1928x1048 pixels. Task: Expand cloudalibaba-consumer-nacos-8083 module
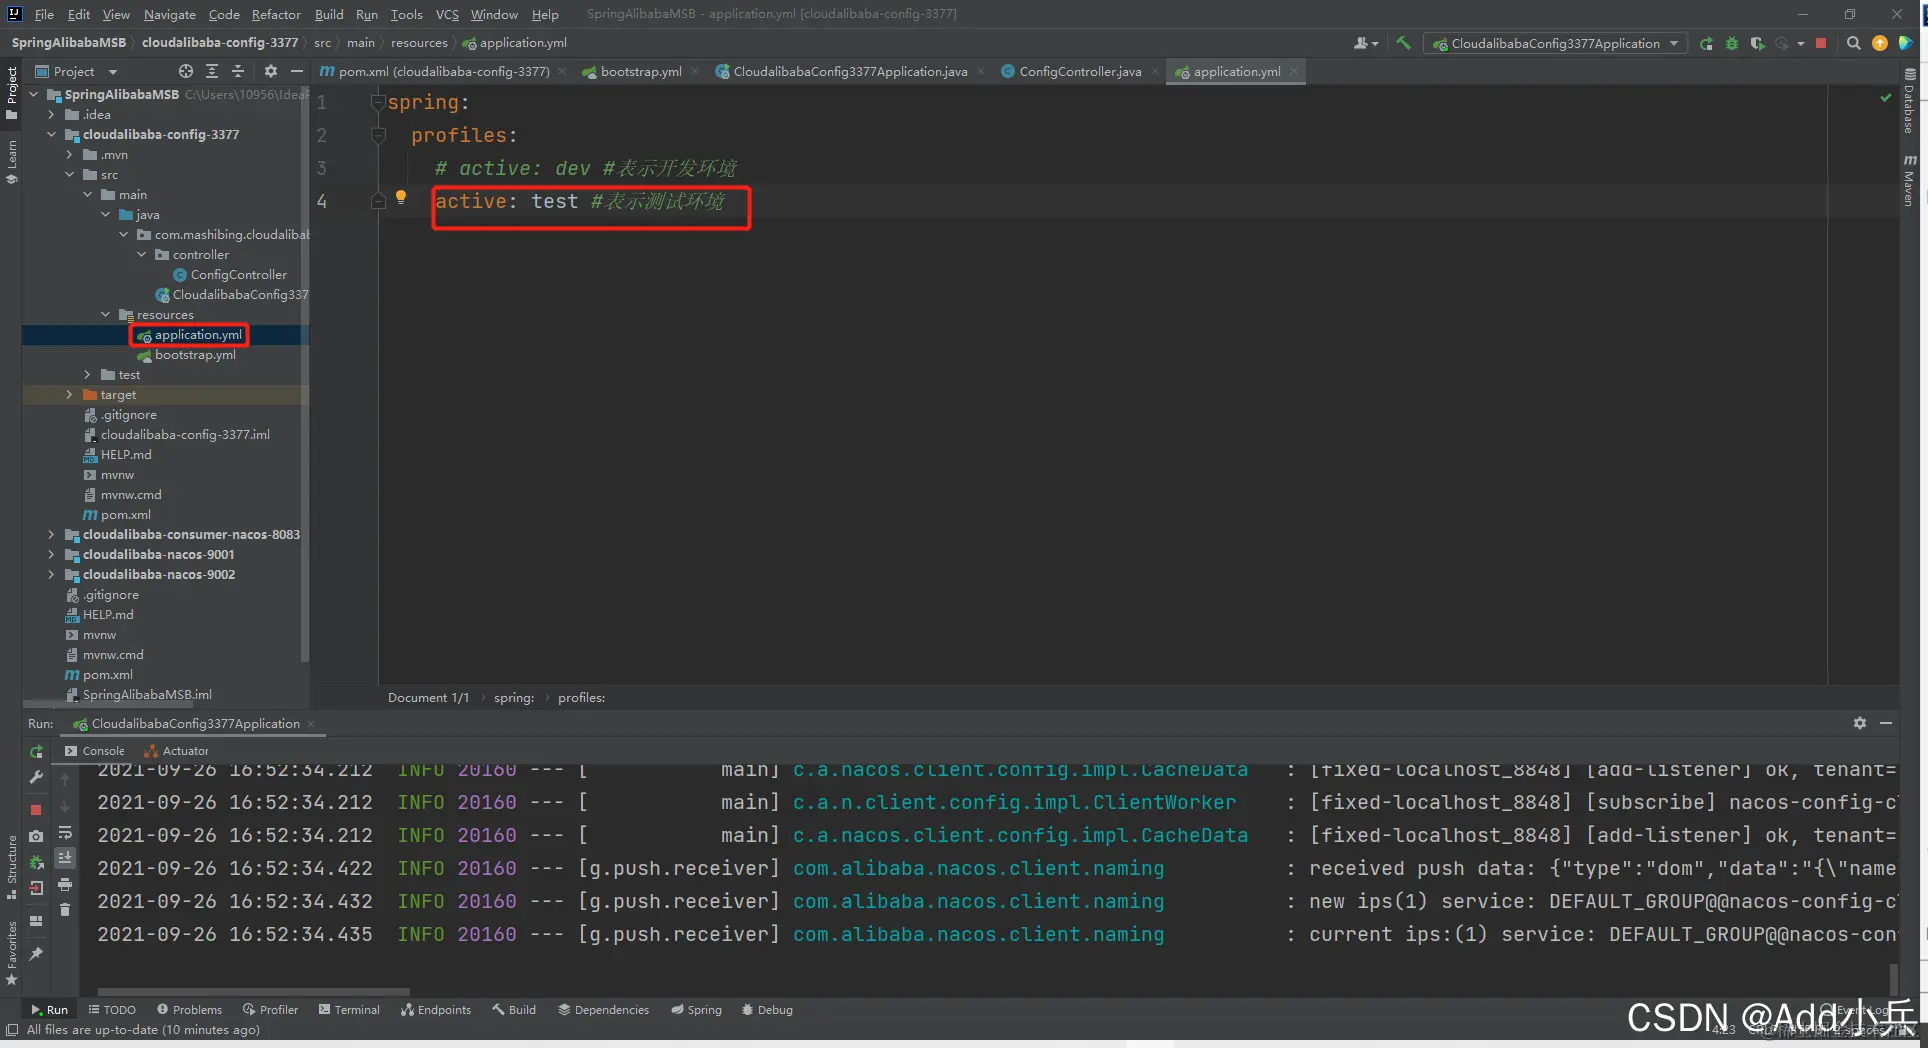click(51, 534)
